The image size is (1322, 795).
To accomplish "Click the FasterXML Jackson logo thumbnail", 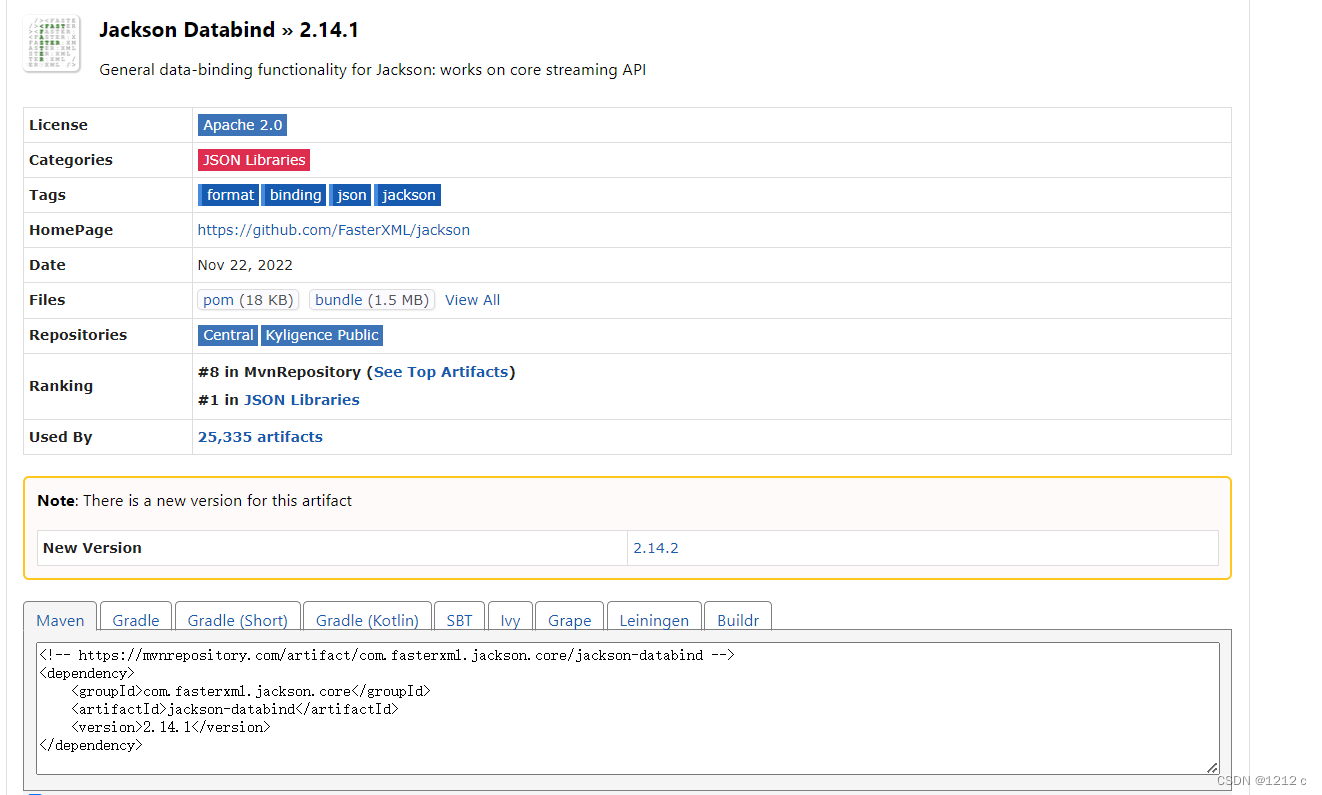I will tap(51, 44).
